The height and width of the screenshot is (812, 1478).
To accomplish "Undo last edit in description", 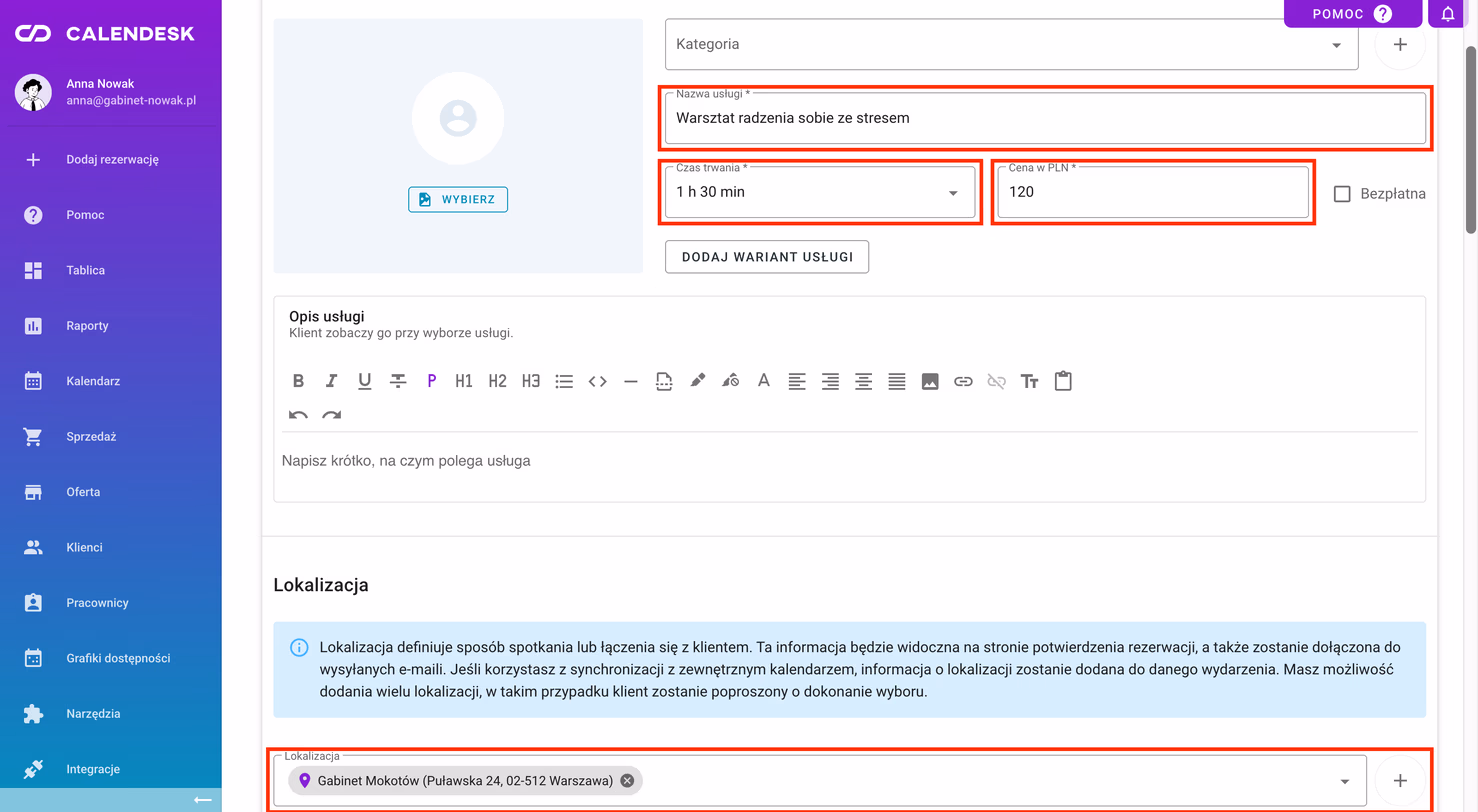I will coord(298,415).
